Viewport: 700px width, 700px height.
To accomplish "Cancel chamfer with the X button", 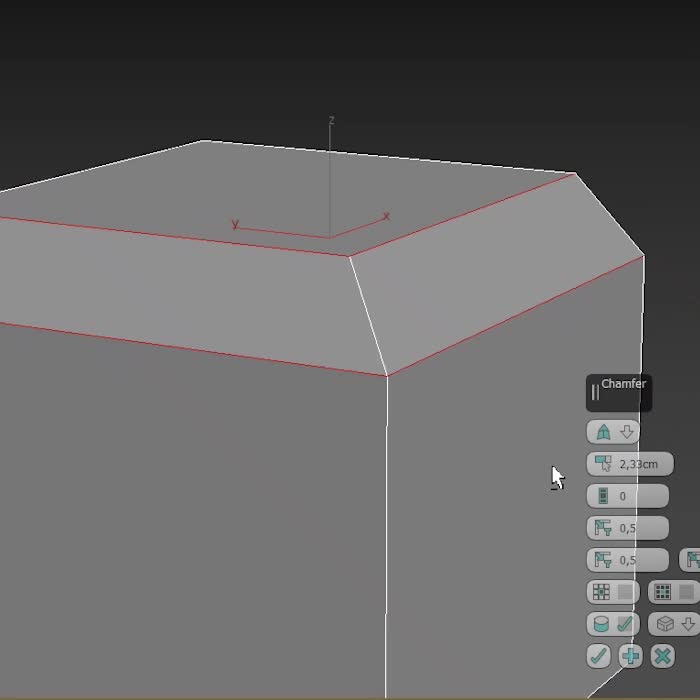I will coord(662,656).
